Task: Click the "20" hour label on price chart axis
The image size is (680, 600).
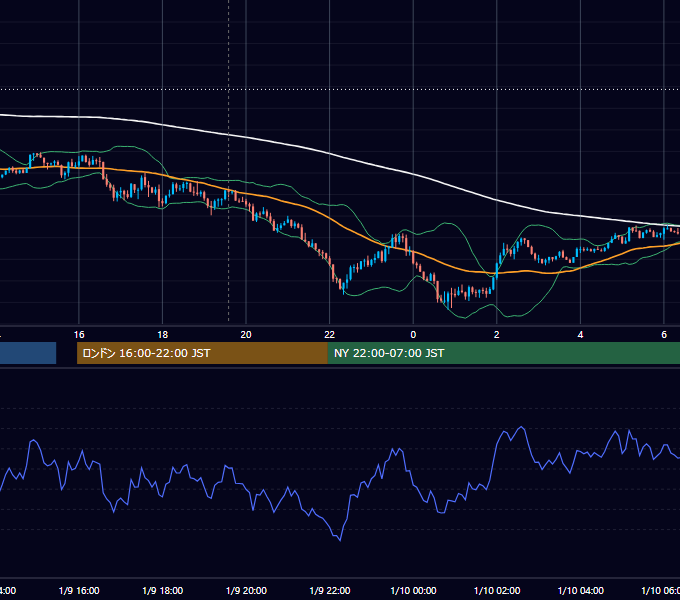Action: 246,335
